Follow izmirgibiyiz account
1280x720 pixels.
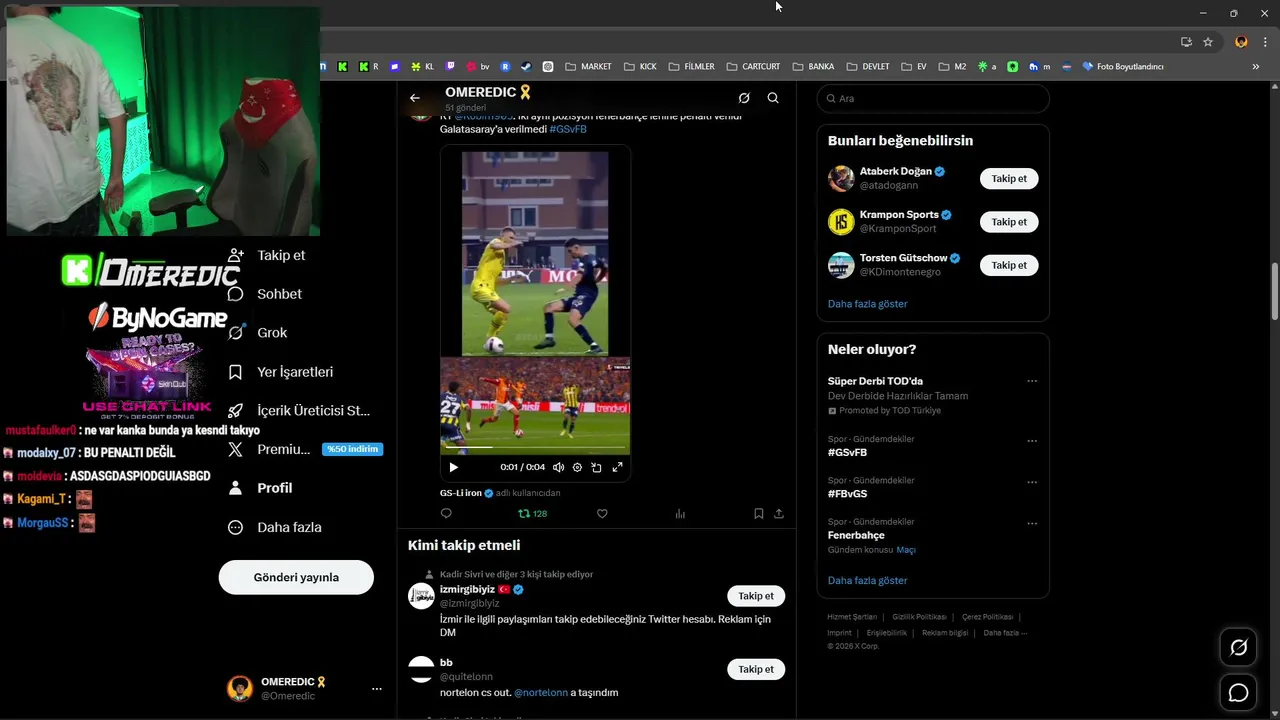coord(756,596)
